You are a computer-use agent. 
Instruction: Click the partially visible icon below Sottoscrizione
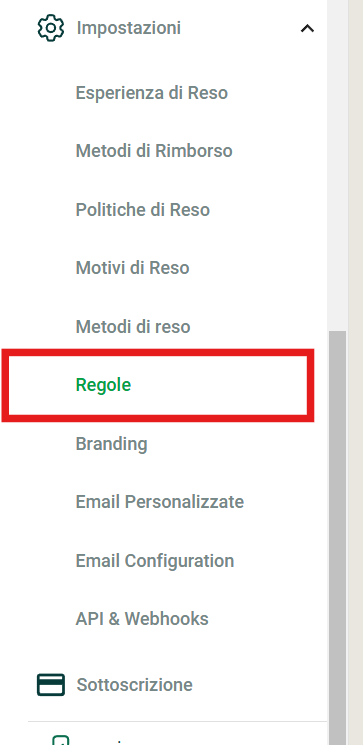pos(61,740)
